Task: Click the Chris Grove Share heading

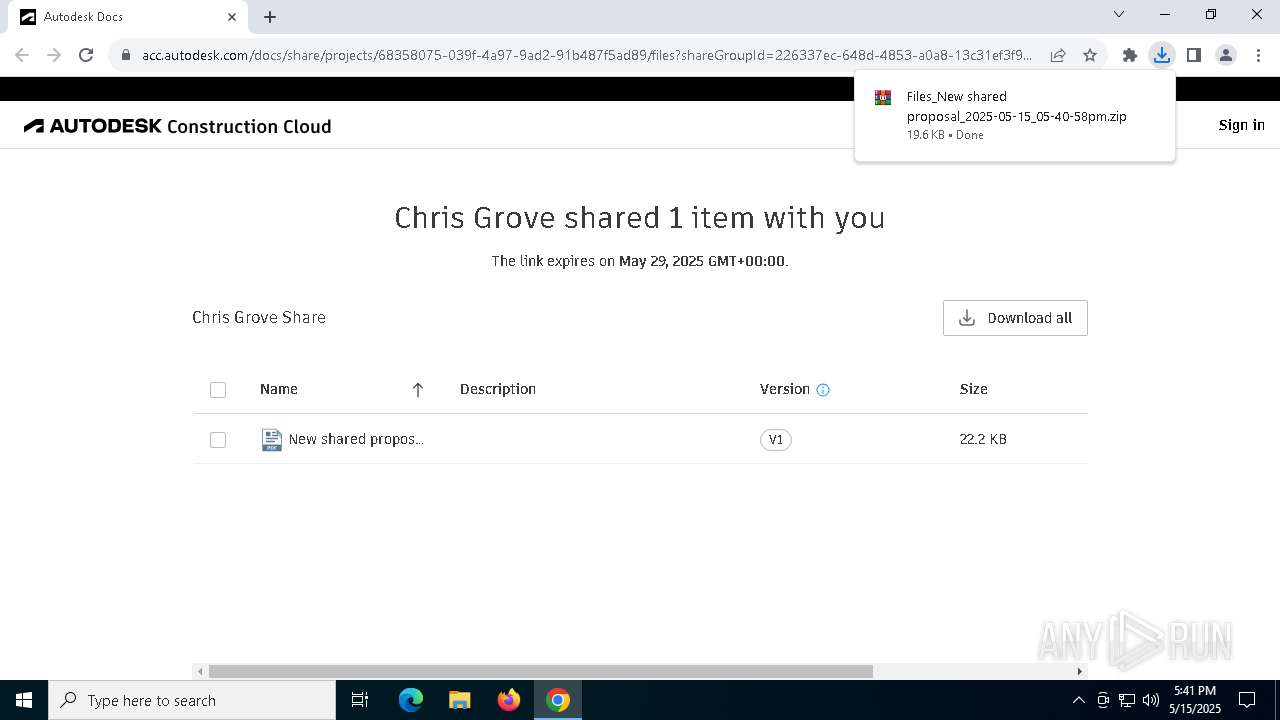Action: (259, 317)
